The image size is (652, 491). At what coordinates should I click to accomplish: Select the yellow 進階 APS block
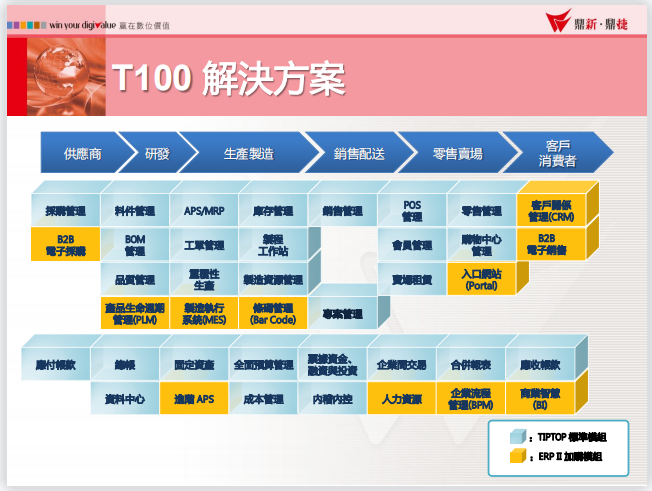(194, 398)
